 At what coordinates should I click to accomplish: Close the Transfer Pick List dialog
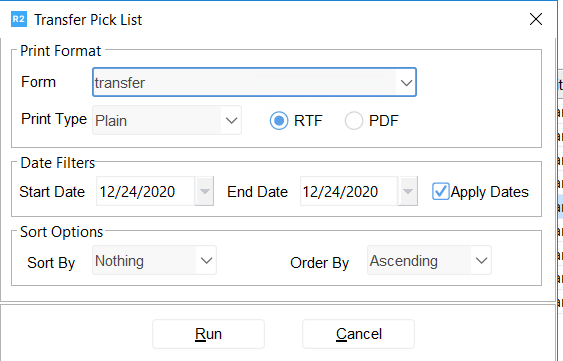tap(535, 19)
